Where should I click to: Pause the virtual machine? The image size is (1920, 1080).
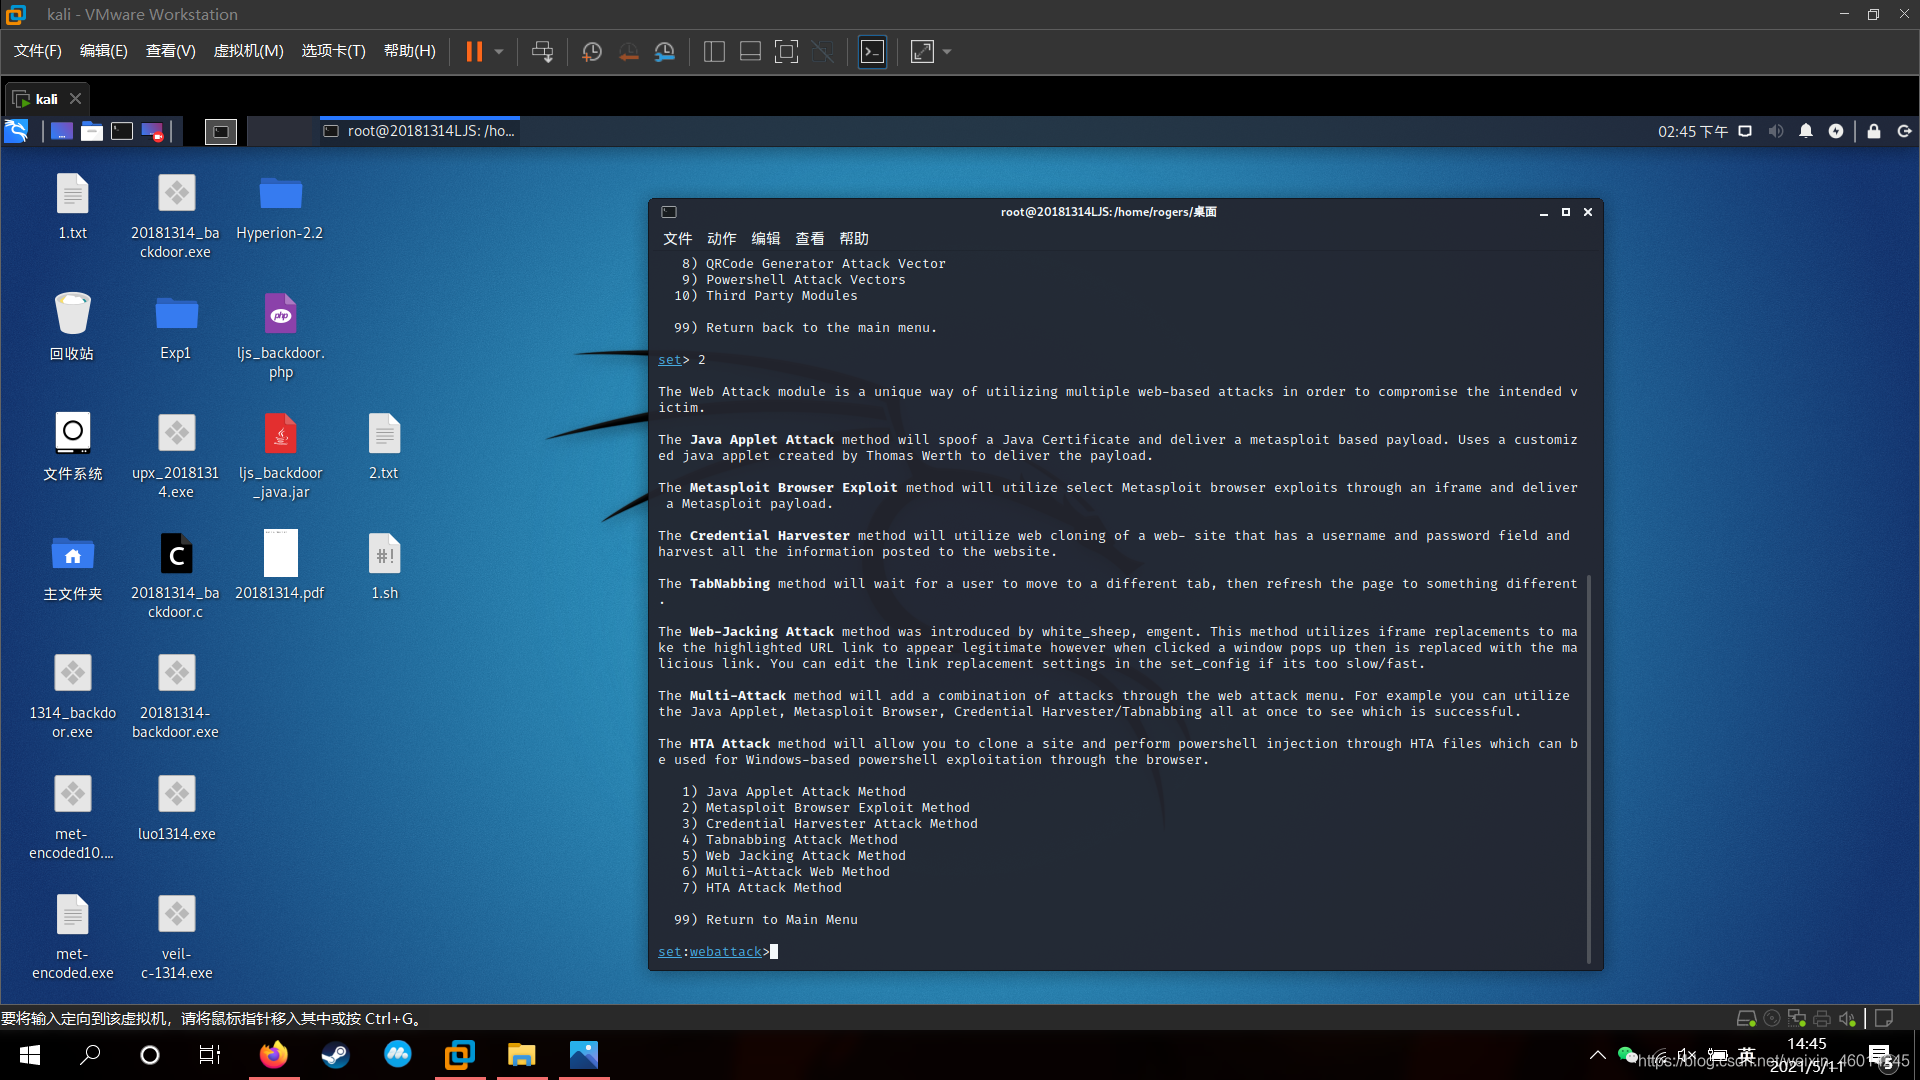[x=474, y=52]
